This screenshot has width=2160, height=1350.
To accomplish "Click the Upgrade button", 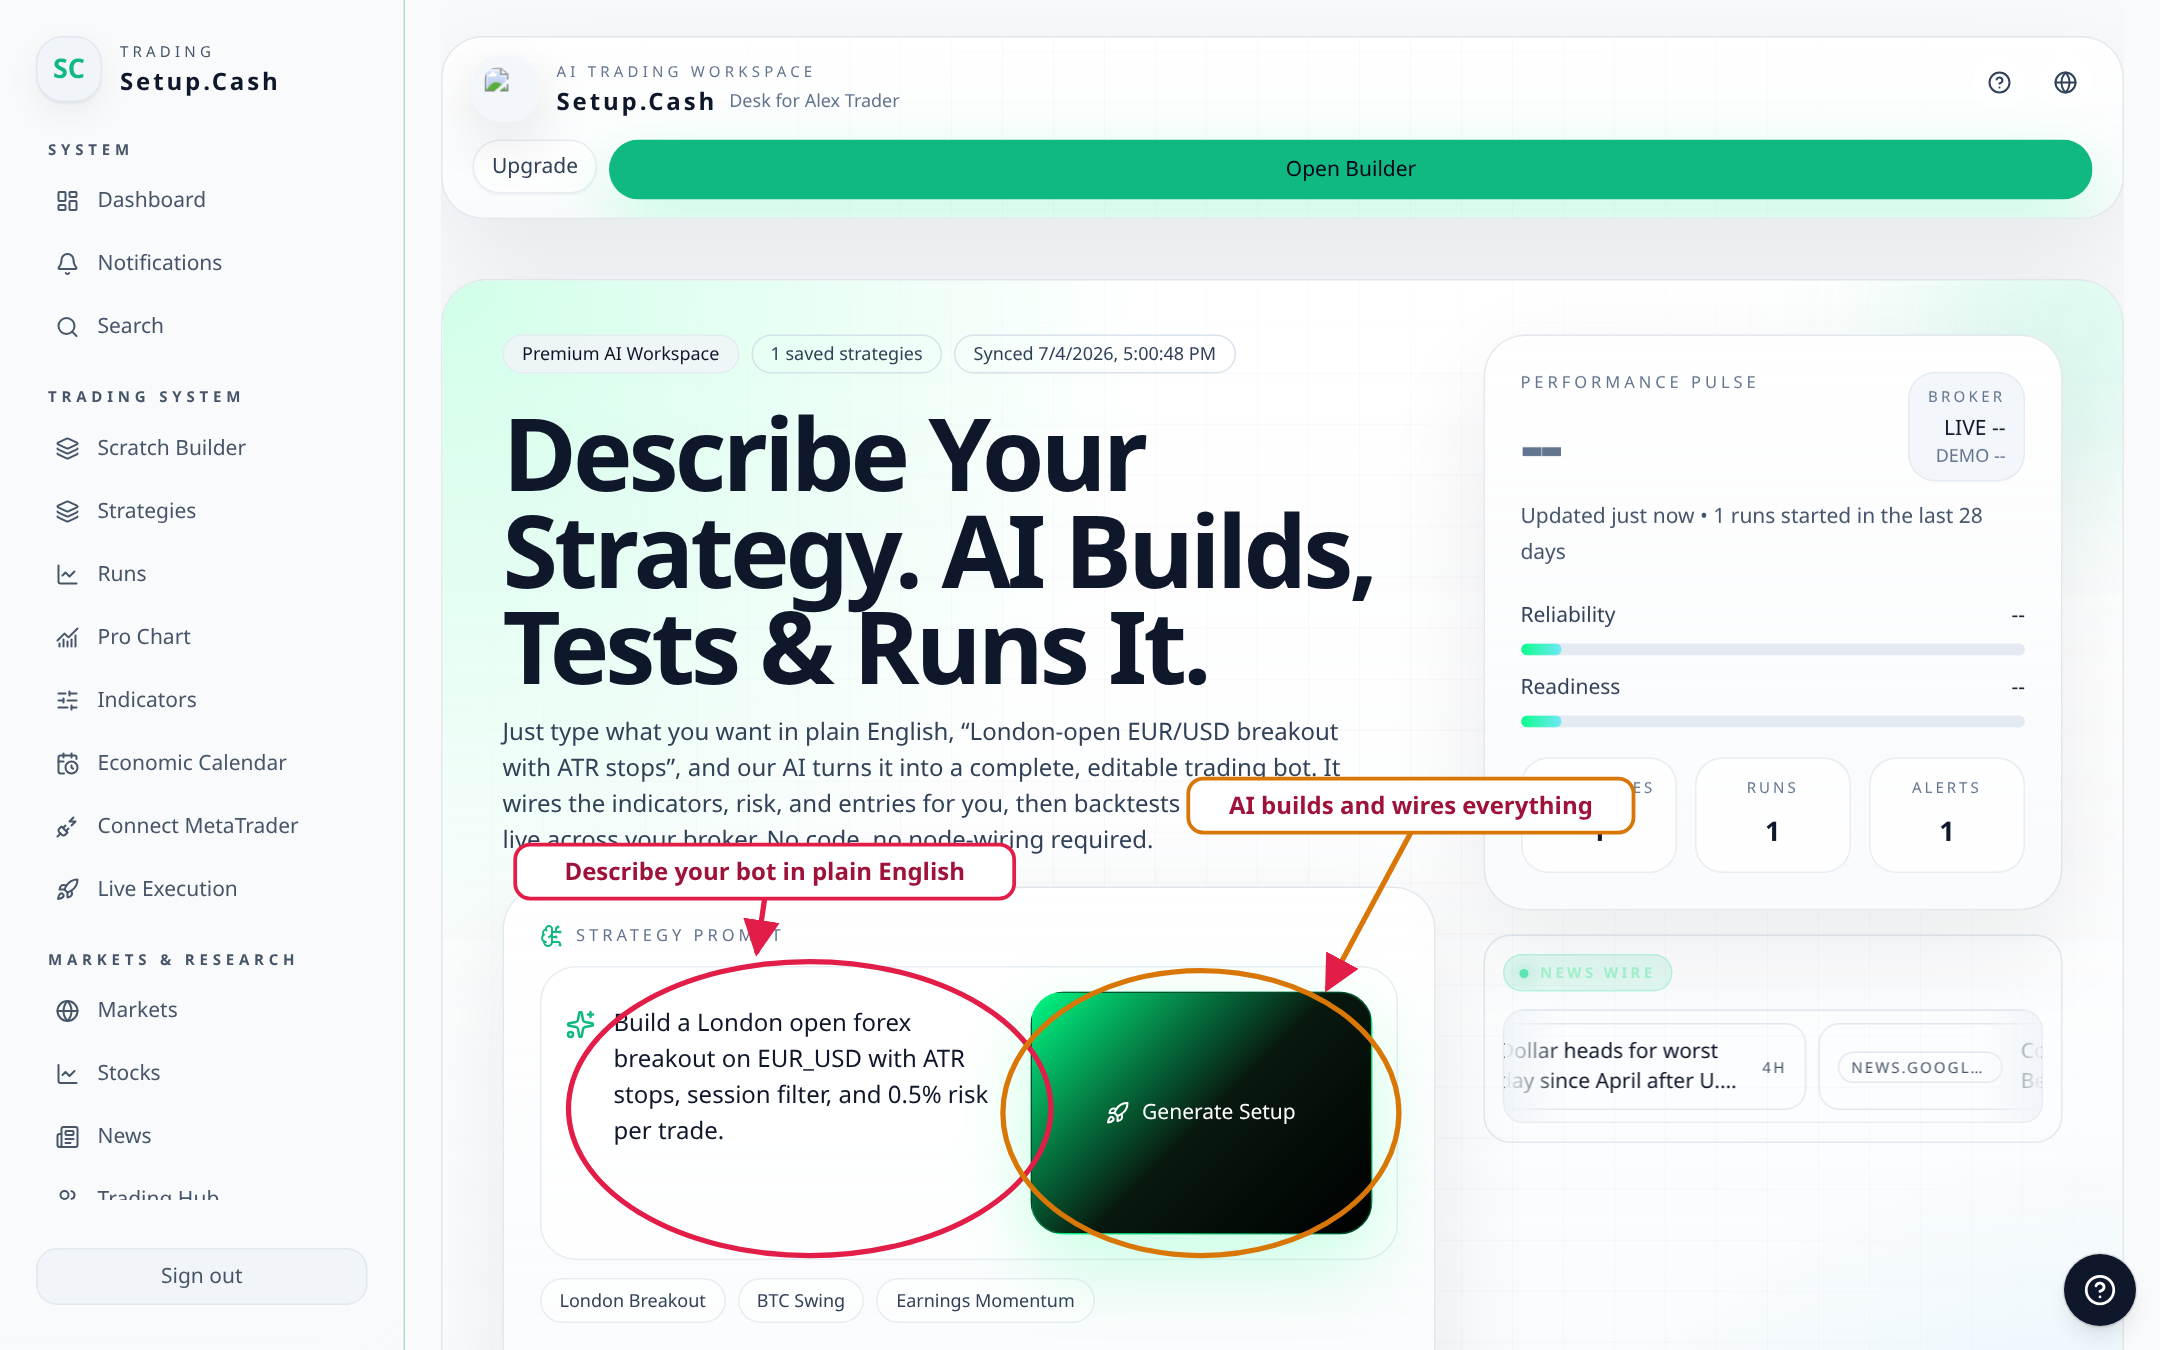I will 535,166.
